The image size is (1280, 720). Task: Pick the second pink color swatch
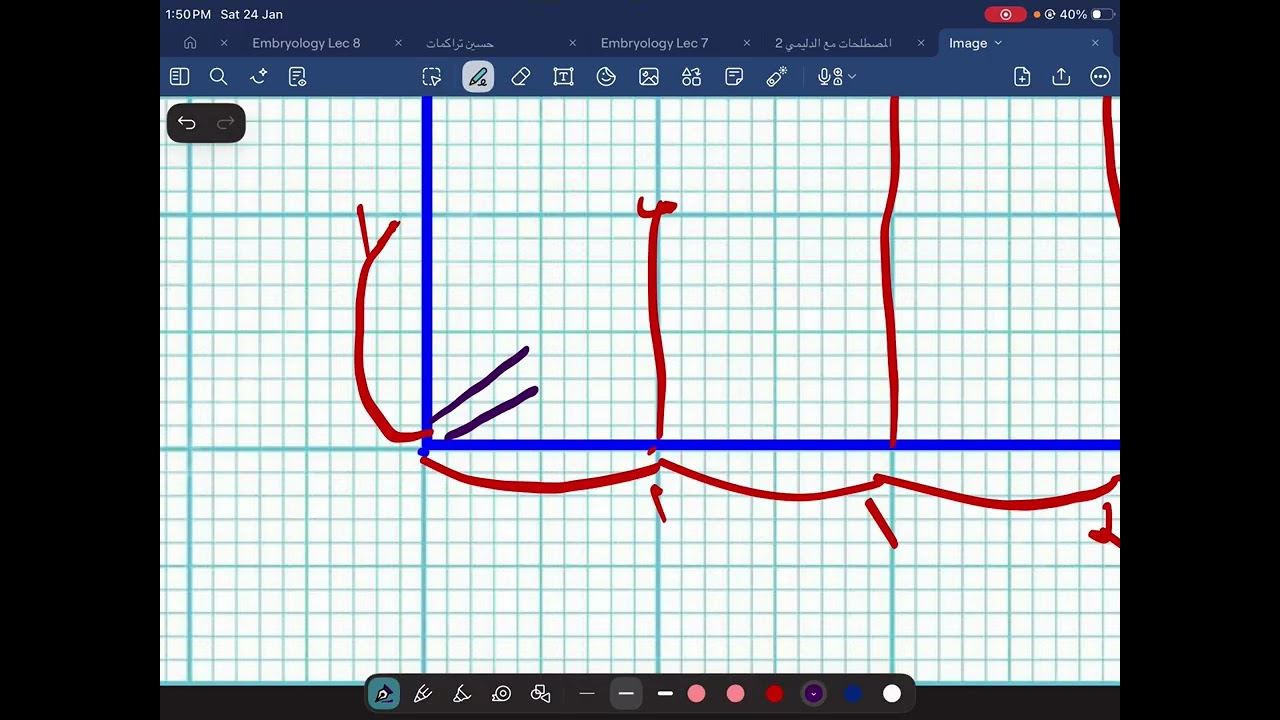coord(735,694)
